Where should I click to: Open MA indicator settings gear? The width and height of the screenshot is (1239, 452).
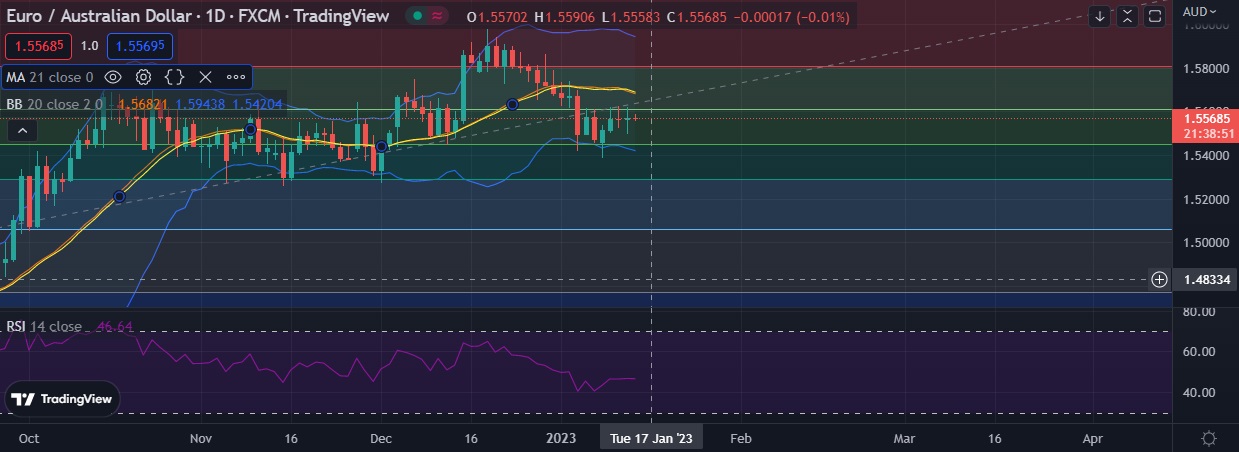click(x=144, y=77)
